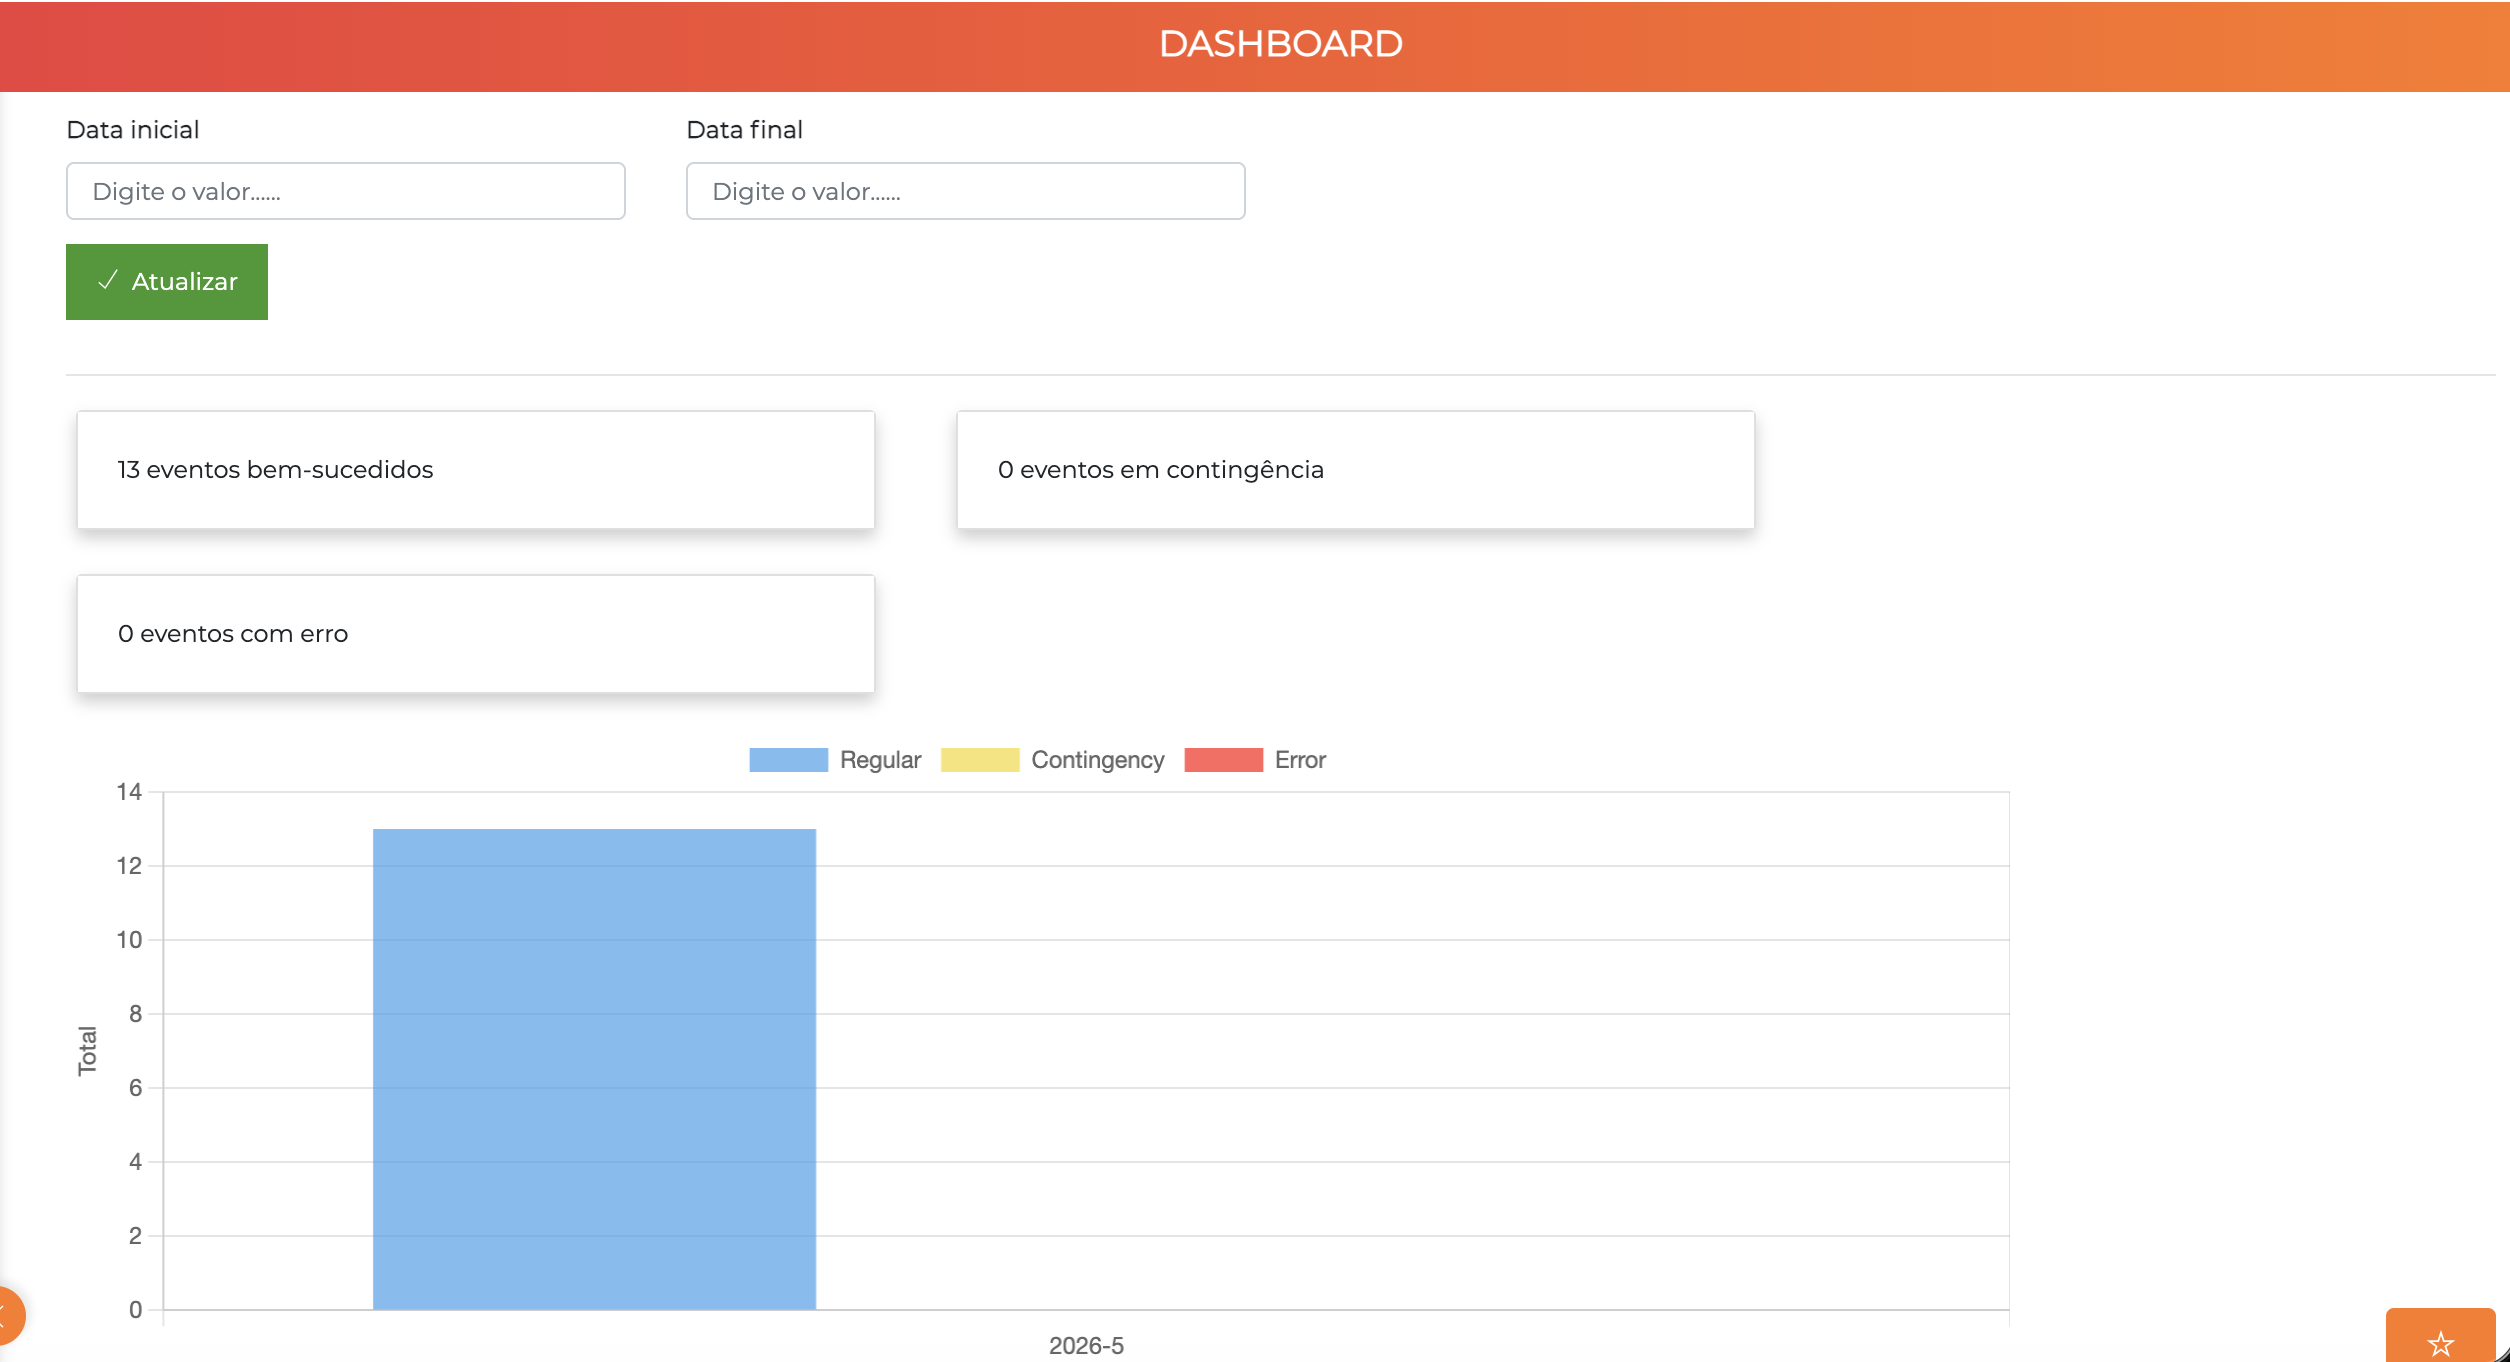Click the Data final label
Viewport: 2510px width, 1362px height.
tap(745, 130)
